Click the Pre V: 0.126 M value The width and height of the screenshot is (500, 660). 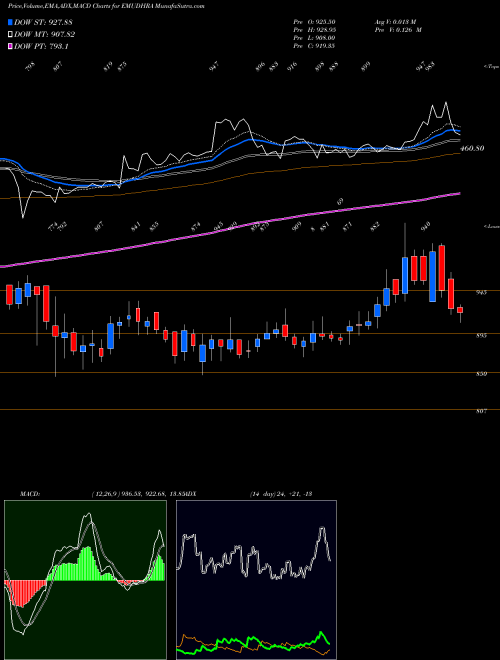tap(398, 30)
